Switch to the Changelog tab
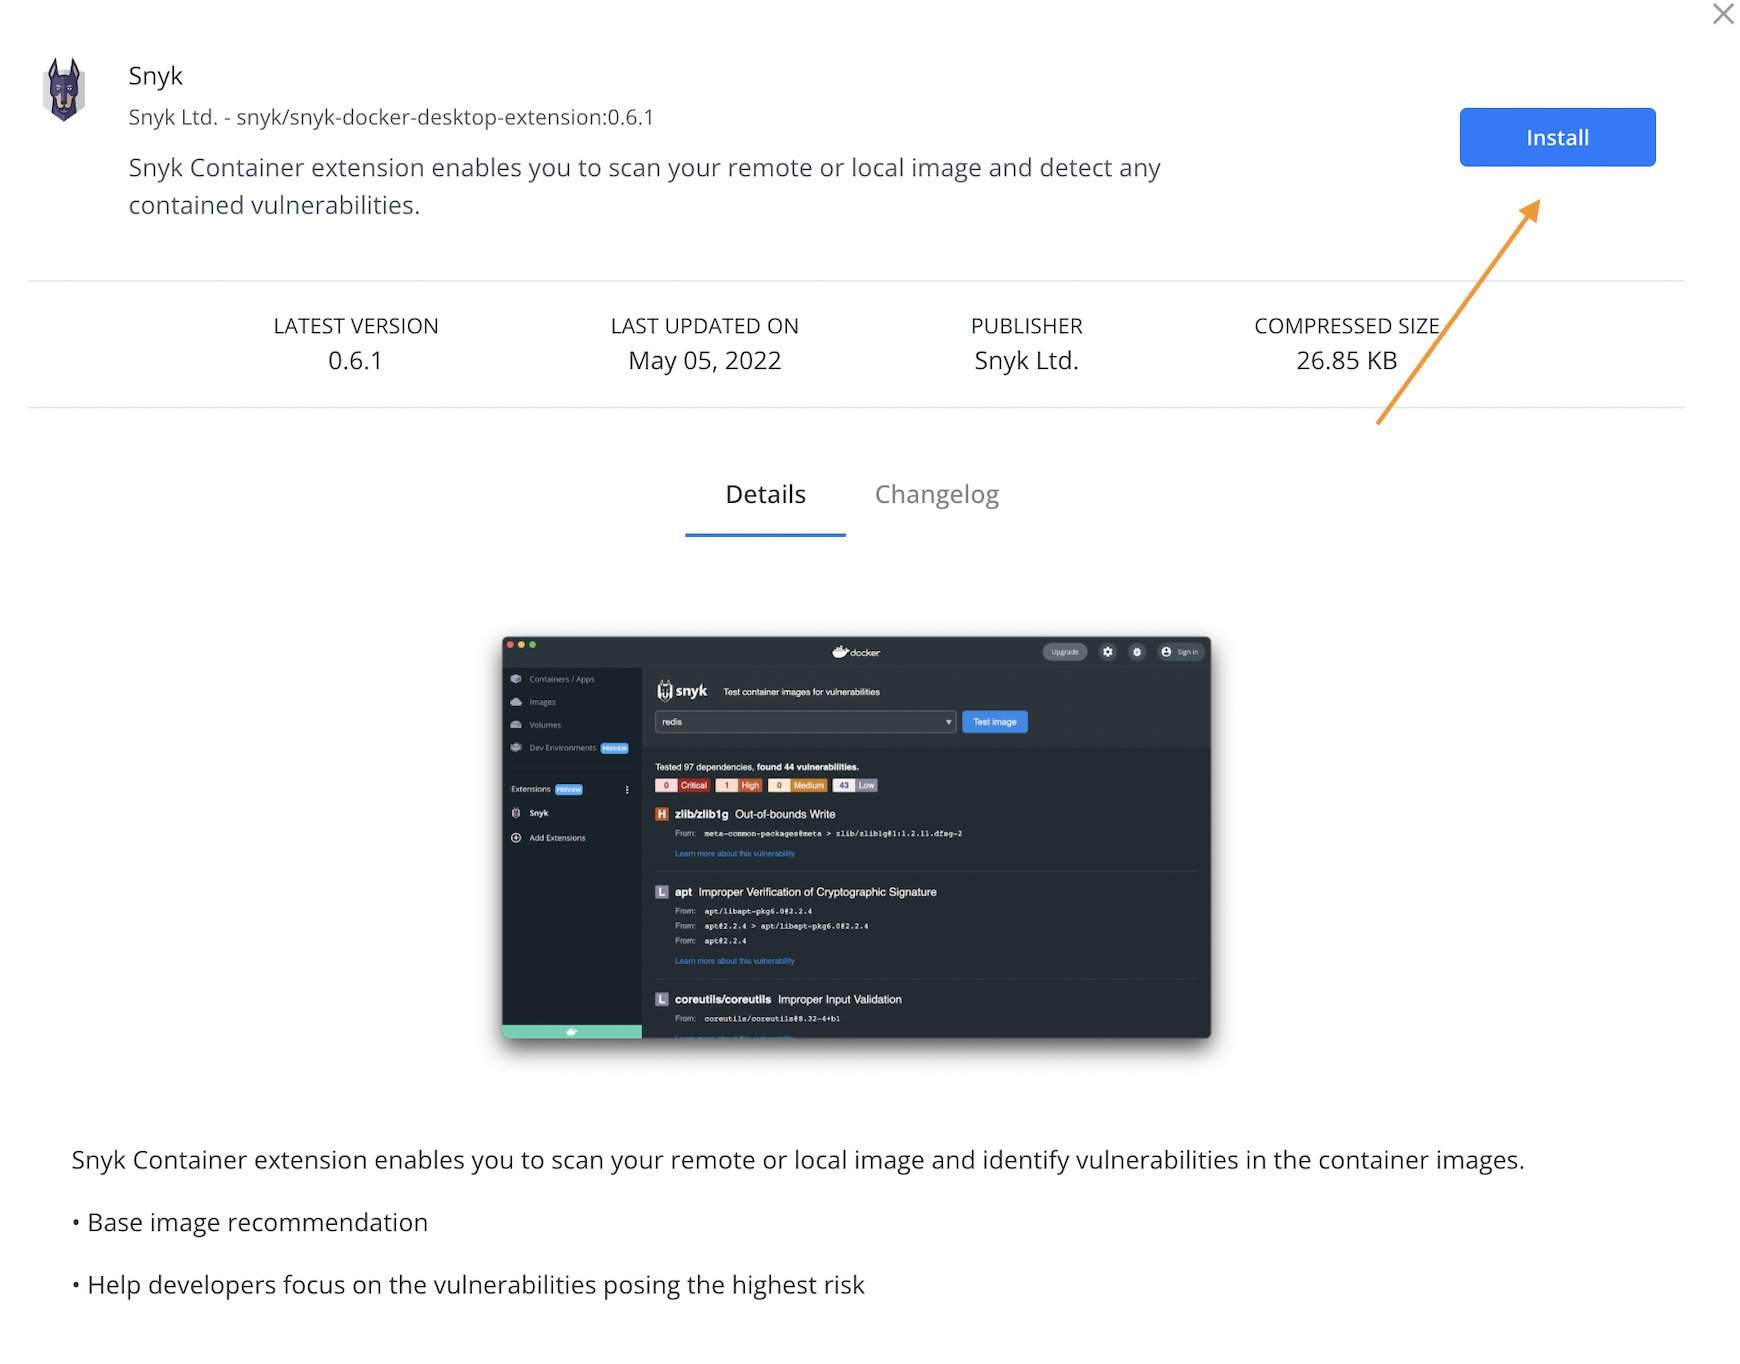 pyautogui.click(x=936, y=495)
